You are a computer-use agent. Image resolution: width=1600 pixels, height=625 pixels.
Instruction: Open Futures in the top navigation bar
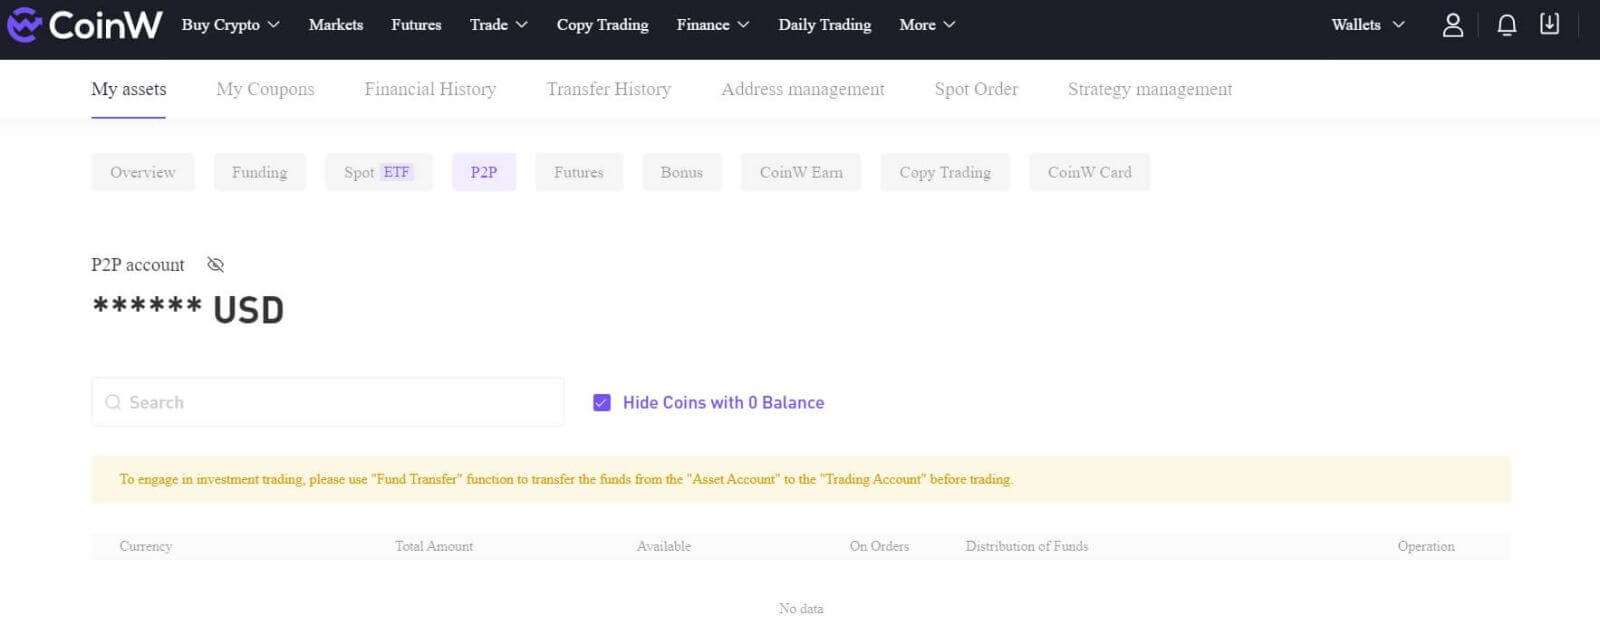point(416,25)
